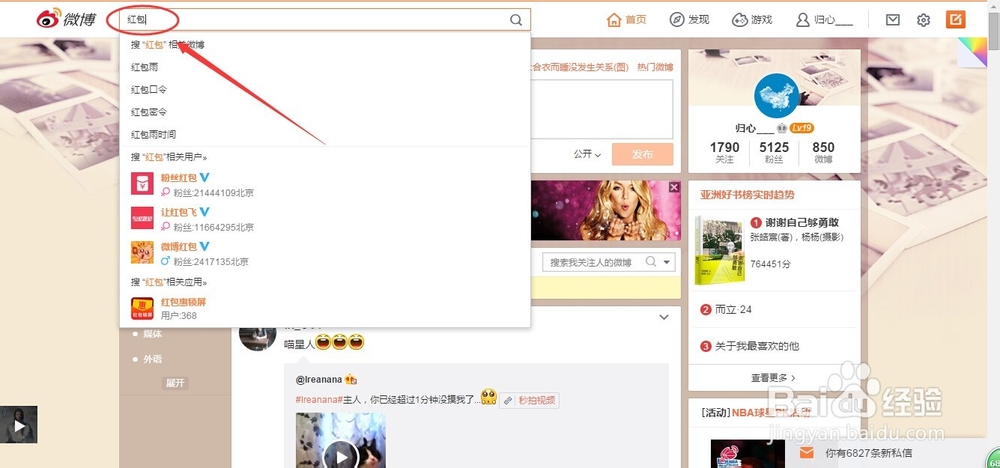Click the orange compose post icon
This screenshot has width=1000, height=468.
955,19
